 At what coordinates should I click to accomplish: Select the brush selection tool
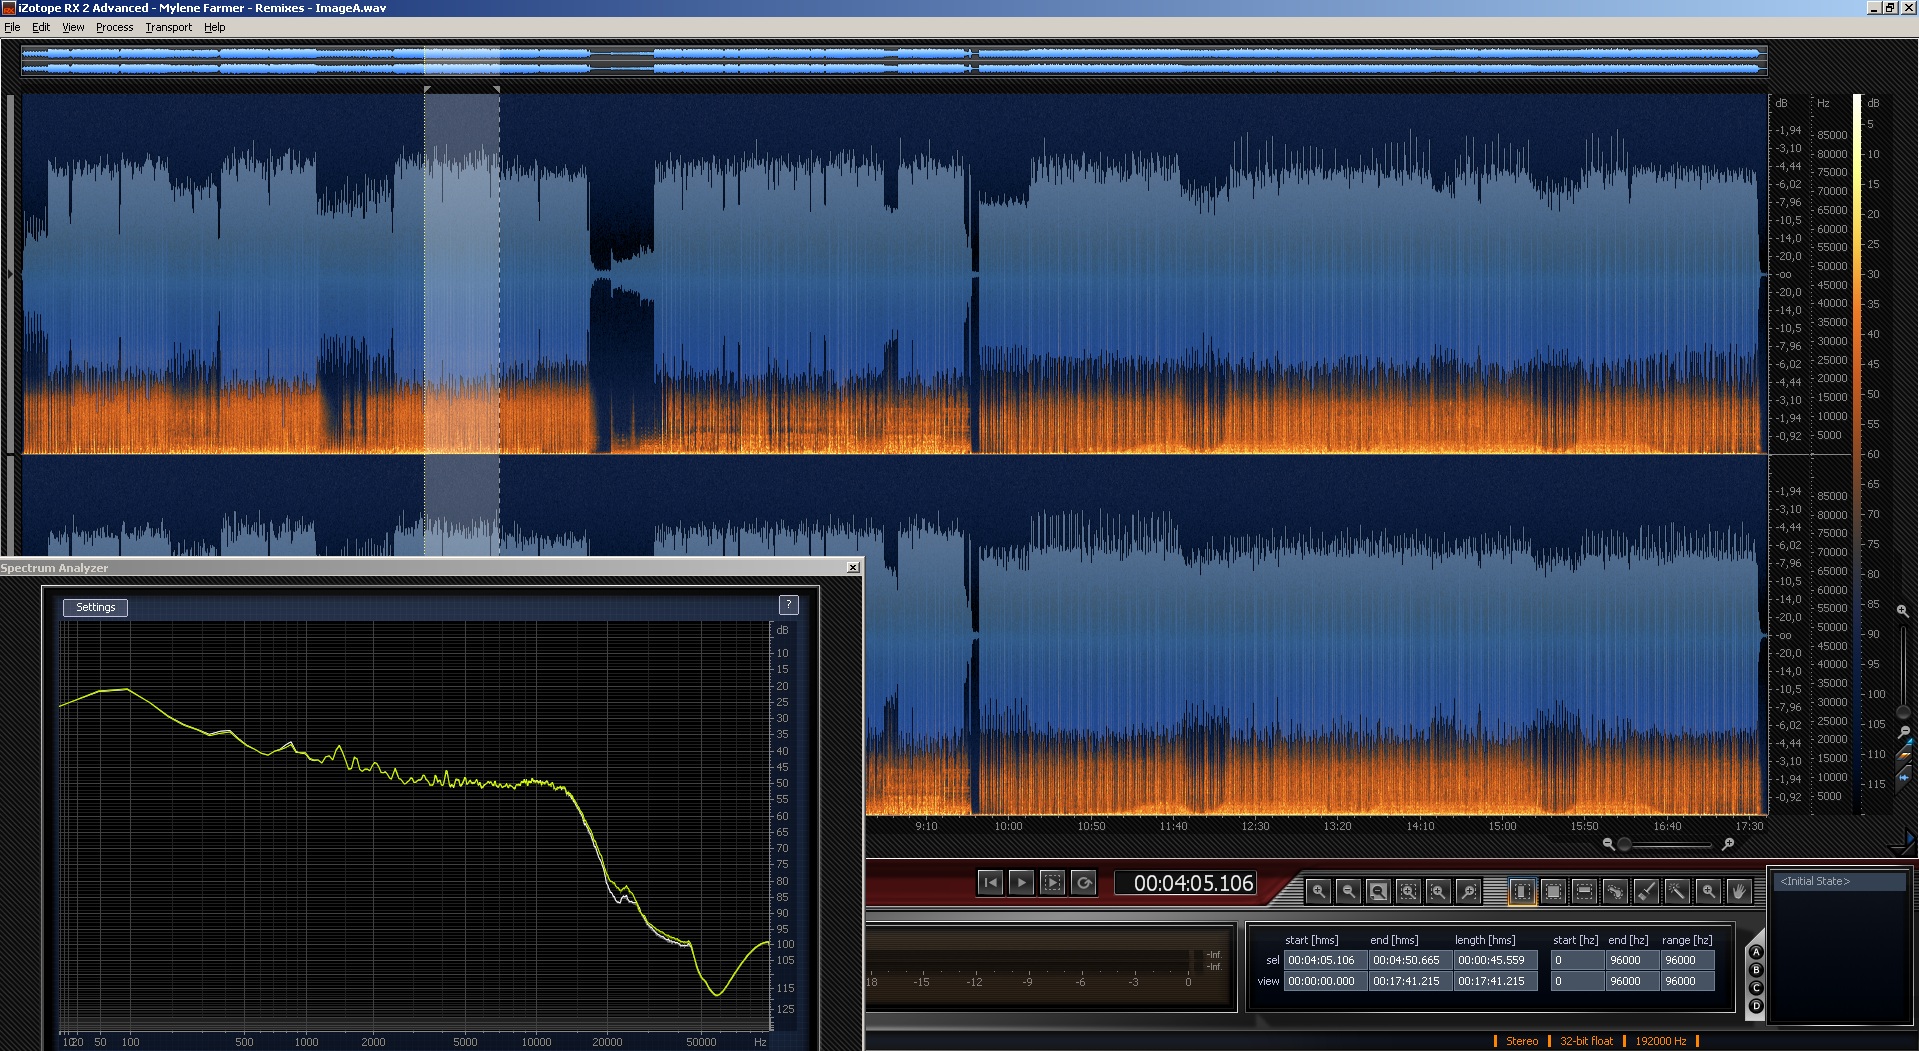pos(1646,891)
